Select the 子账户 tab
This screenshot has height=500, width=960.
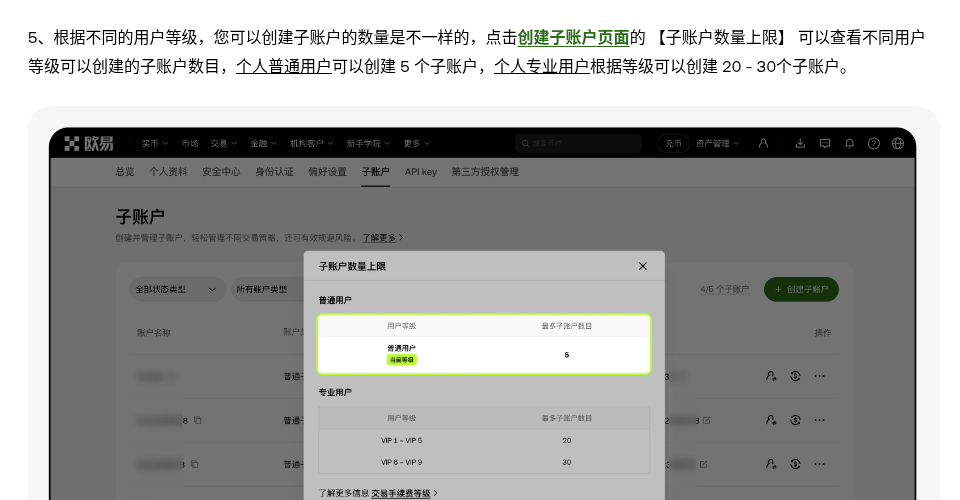pyautogui.click(x=375, y=172)
